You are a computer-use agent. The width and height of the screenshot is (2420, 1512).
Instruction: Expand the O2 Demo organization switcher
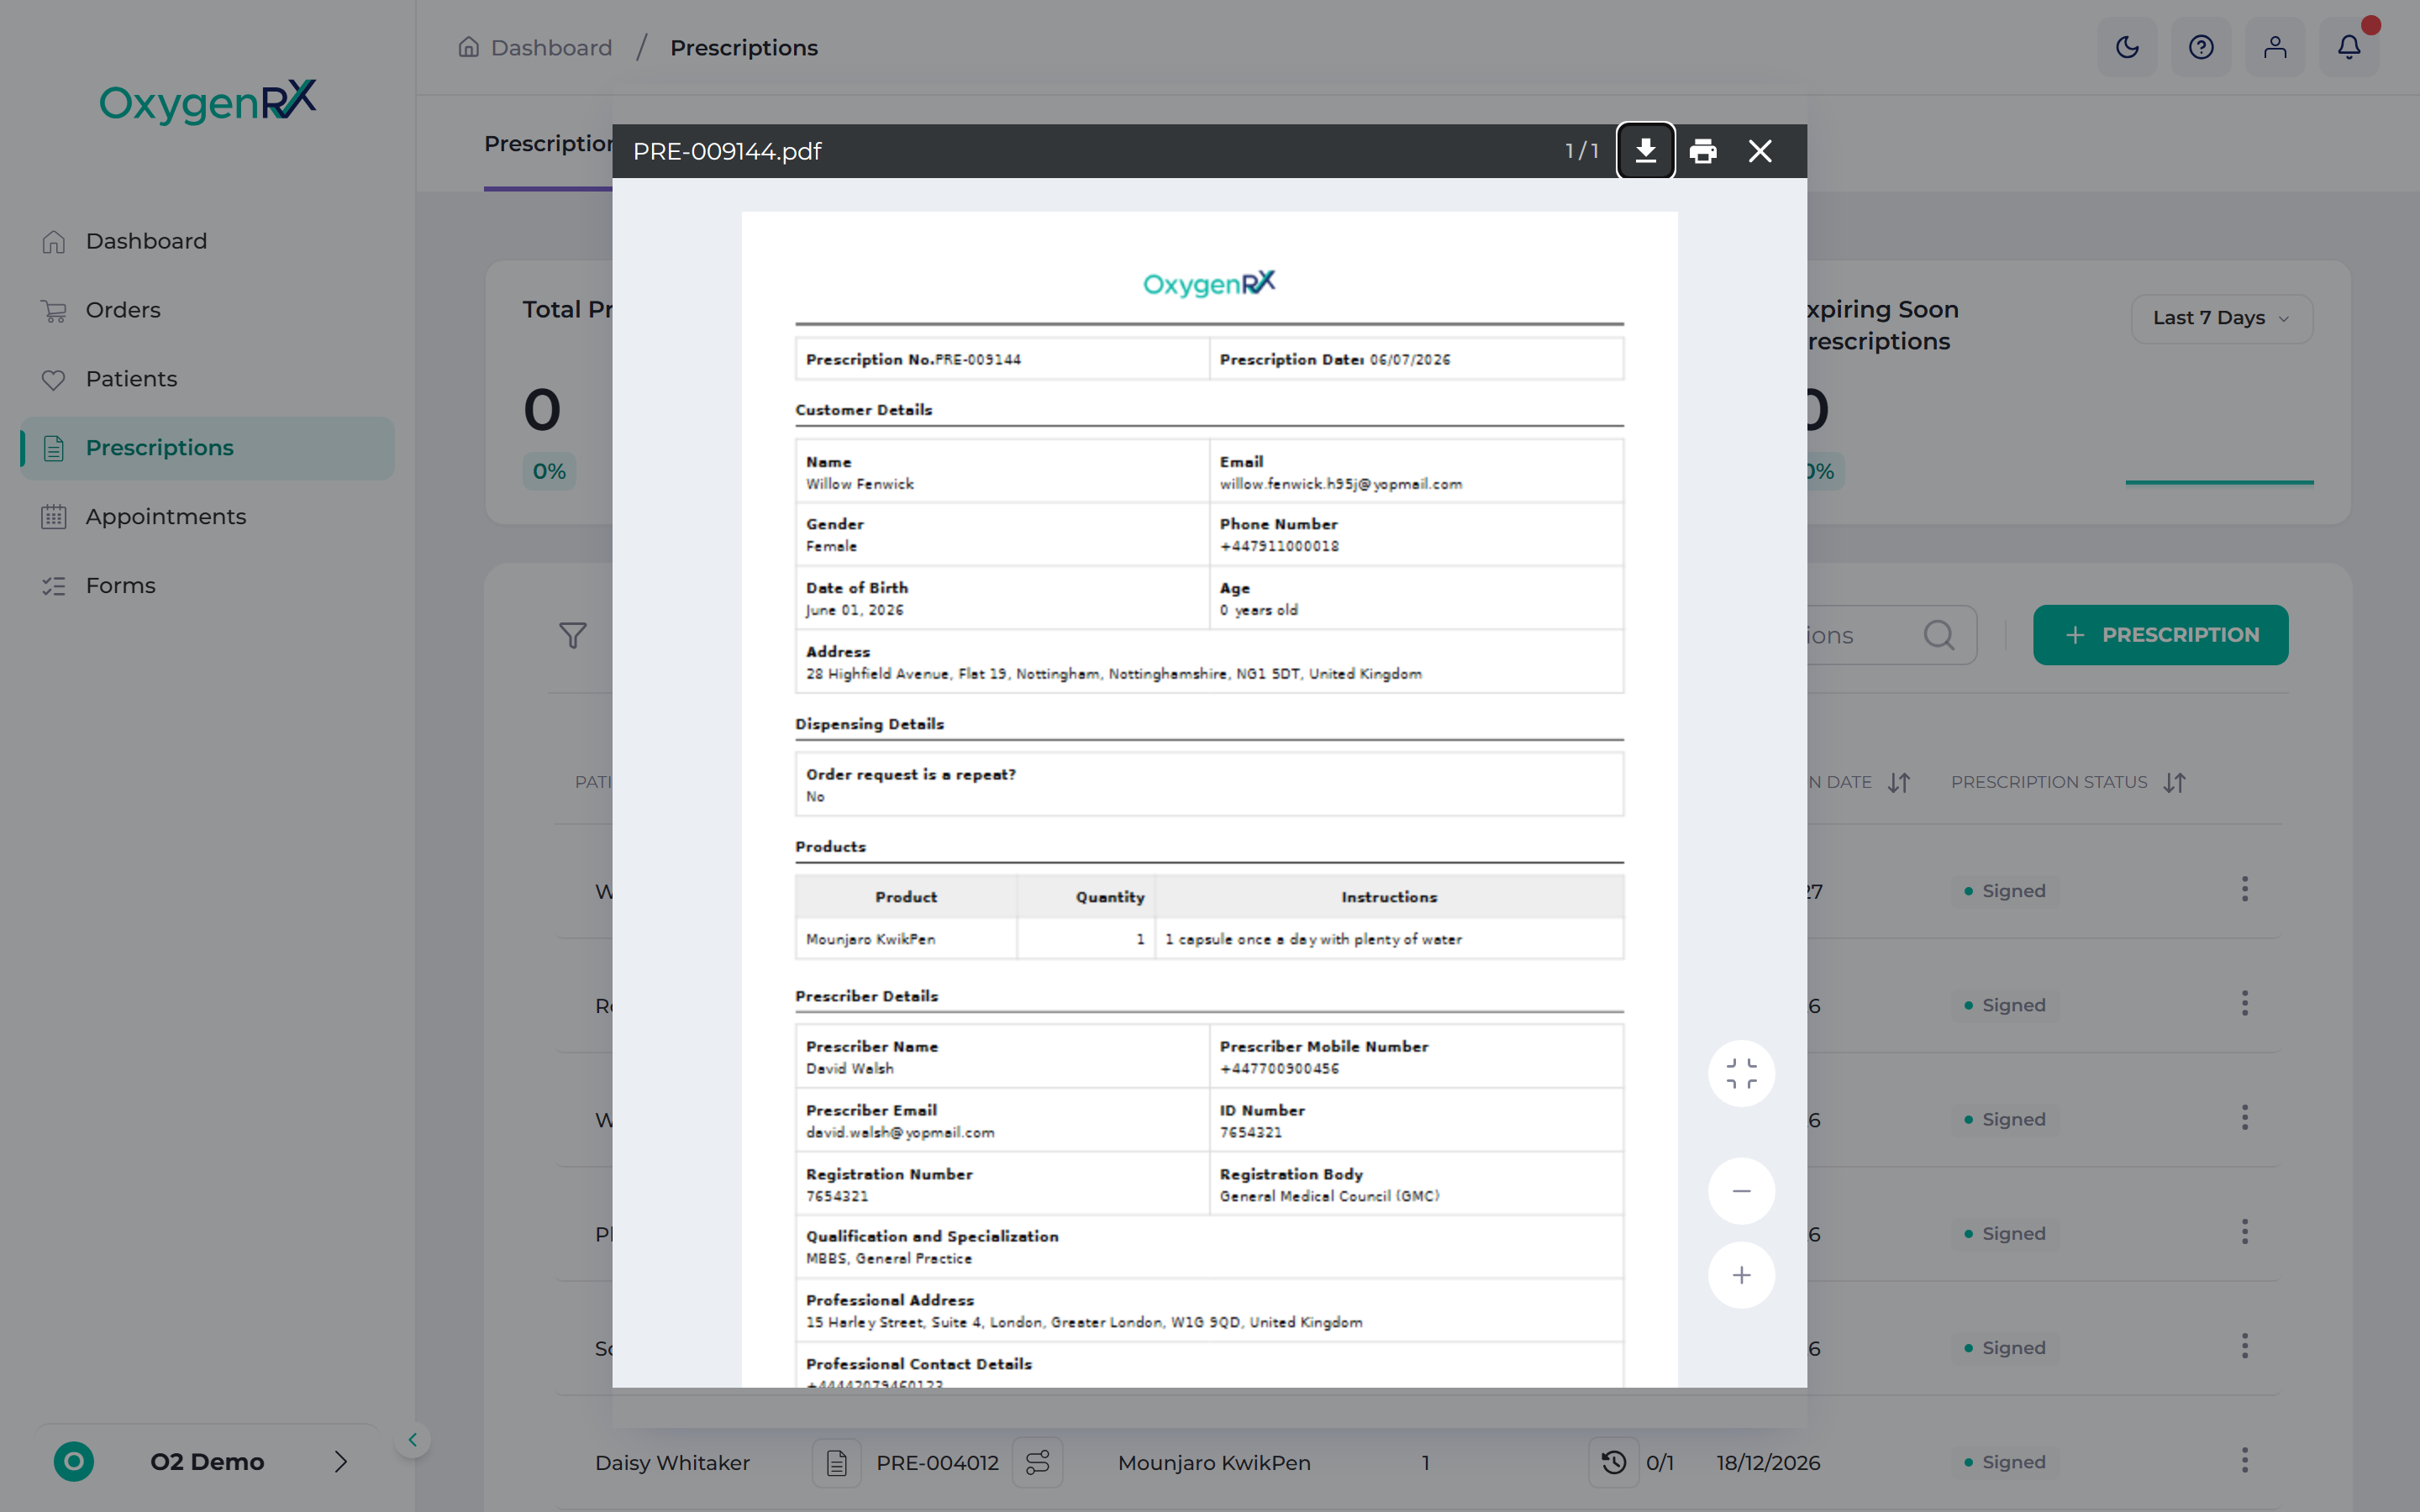[x=341, y=1462]
